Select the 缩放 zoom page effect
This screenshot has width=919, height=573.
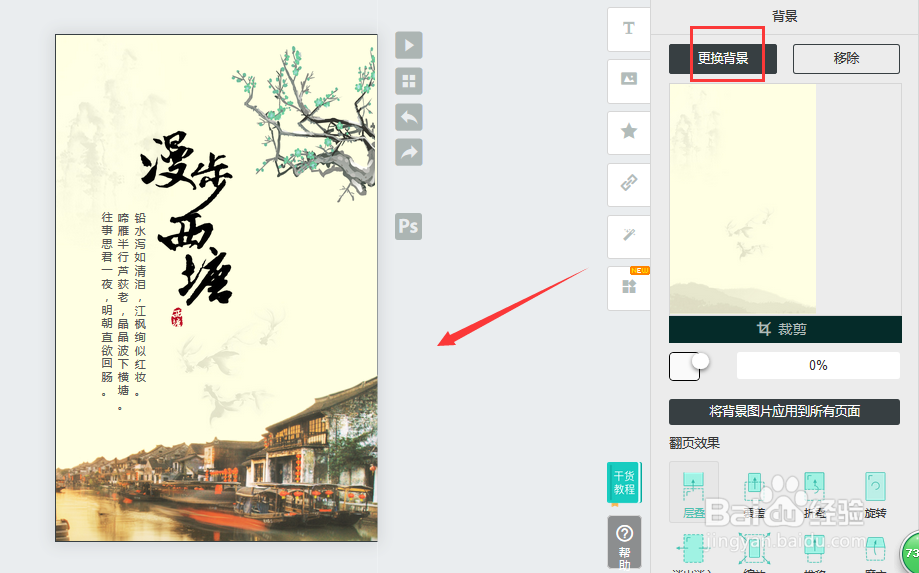coord(754,552)
